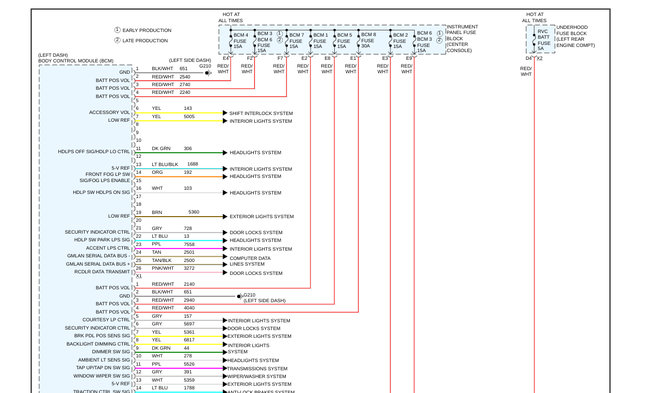Click the ACCENT LPS CTRL pin label
650x393 pixels.
point(108,248)
